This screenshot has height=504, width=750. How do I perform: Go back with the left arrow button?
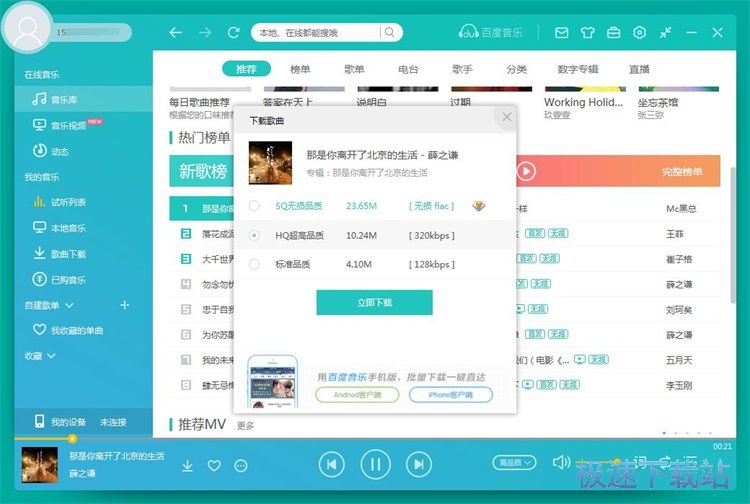click(176, 33)
